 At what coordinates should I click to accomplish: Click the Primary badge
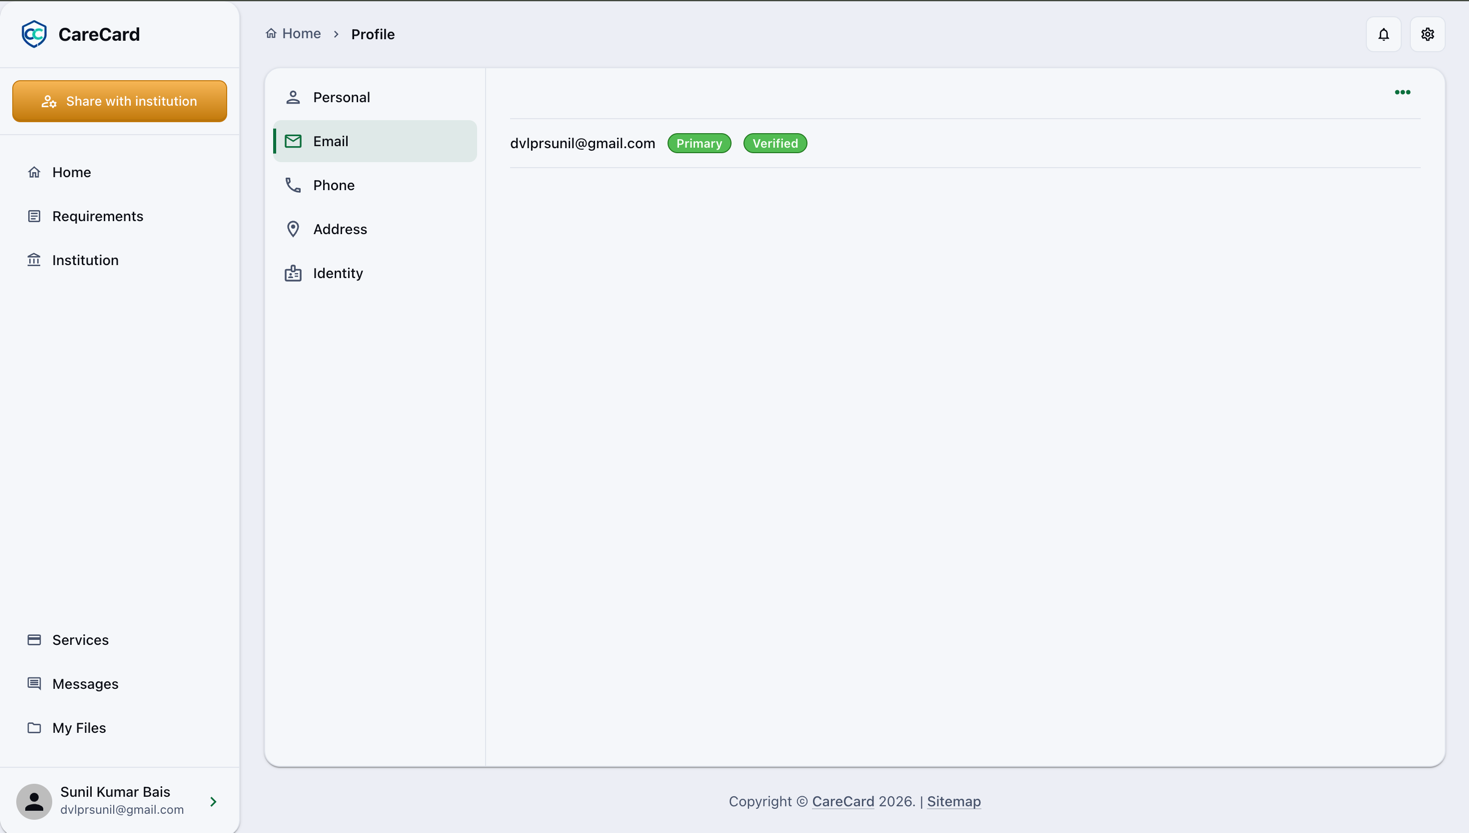click(x=699, y=143)
